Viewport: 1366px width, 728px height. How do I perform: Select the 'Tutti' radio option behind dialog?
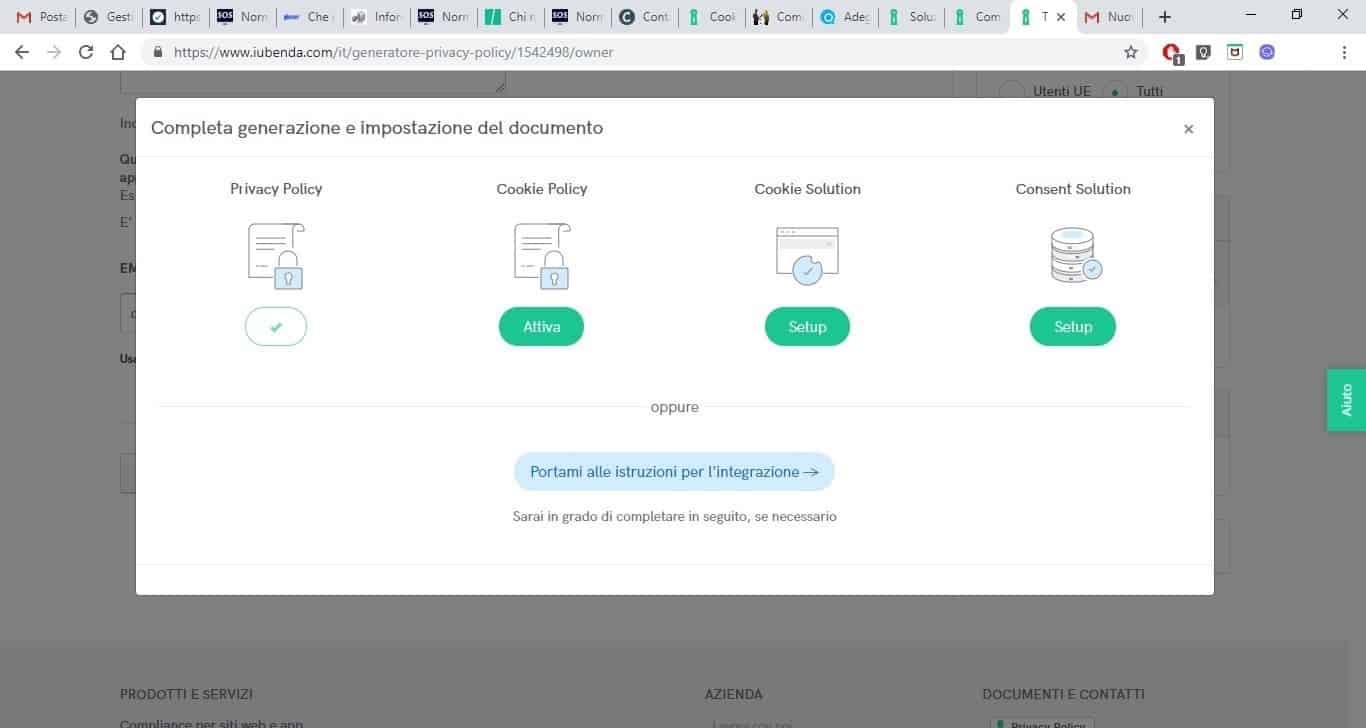point(1115,91)
